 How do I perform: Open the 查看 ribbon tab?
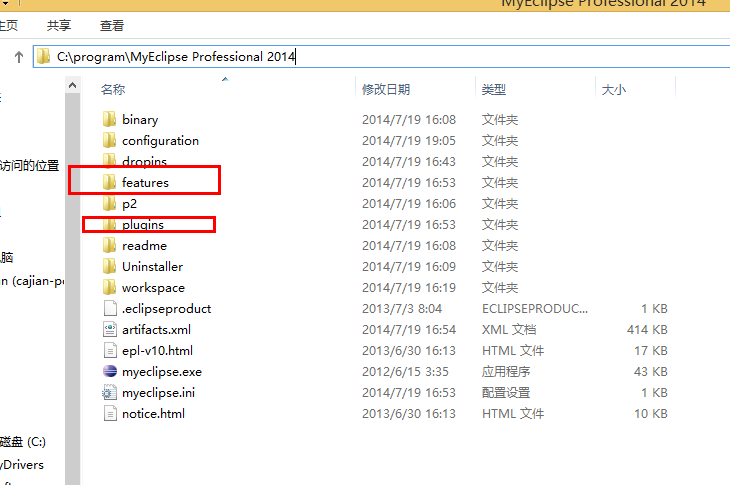point(112,25)
